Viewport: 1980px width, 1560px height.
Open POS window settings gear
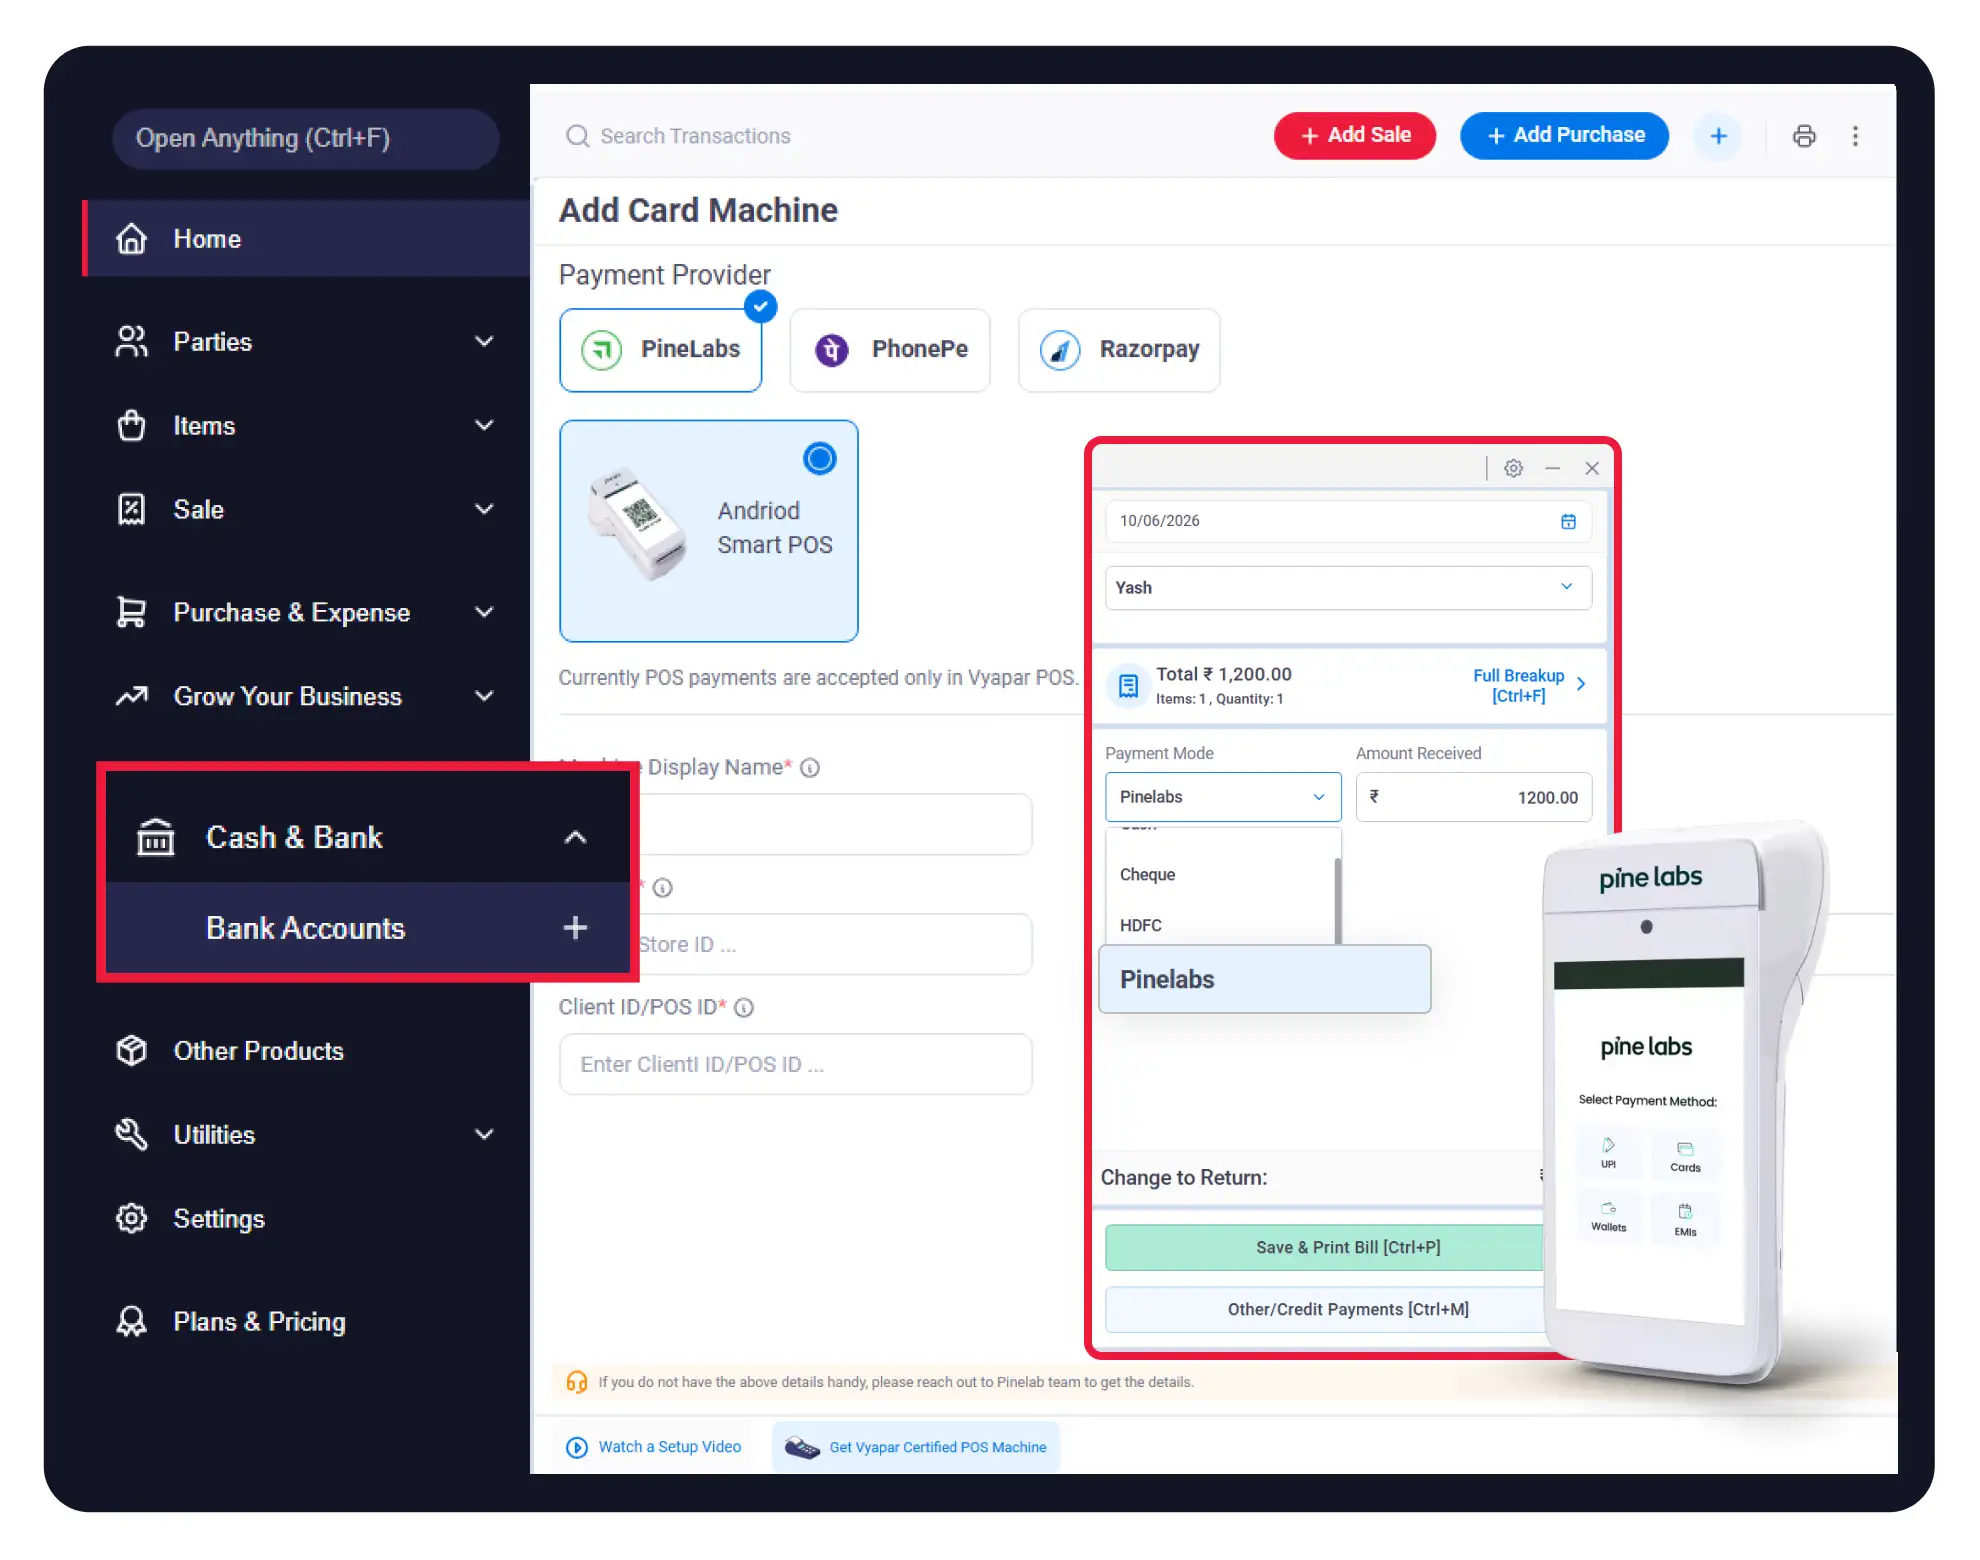1513,468
